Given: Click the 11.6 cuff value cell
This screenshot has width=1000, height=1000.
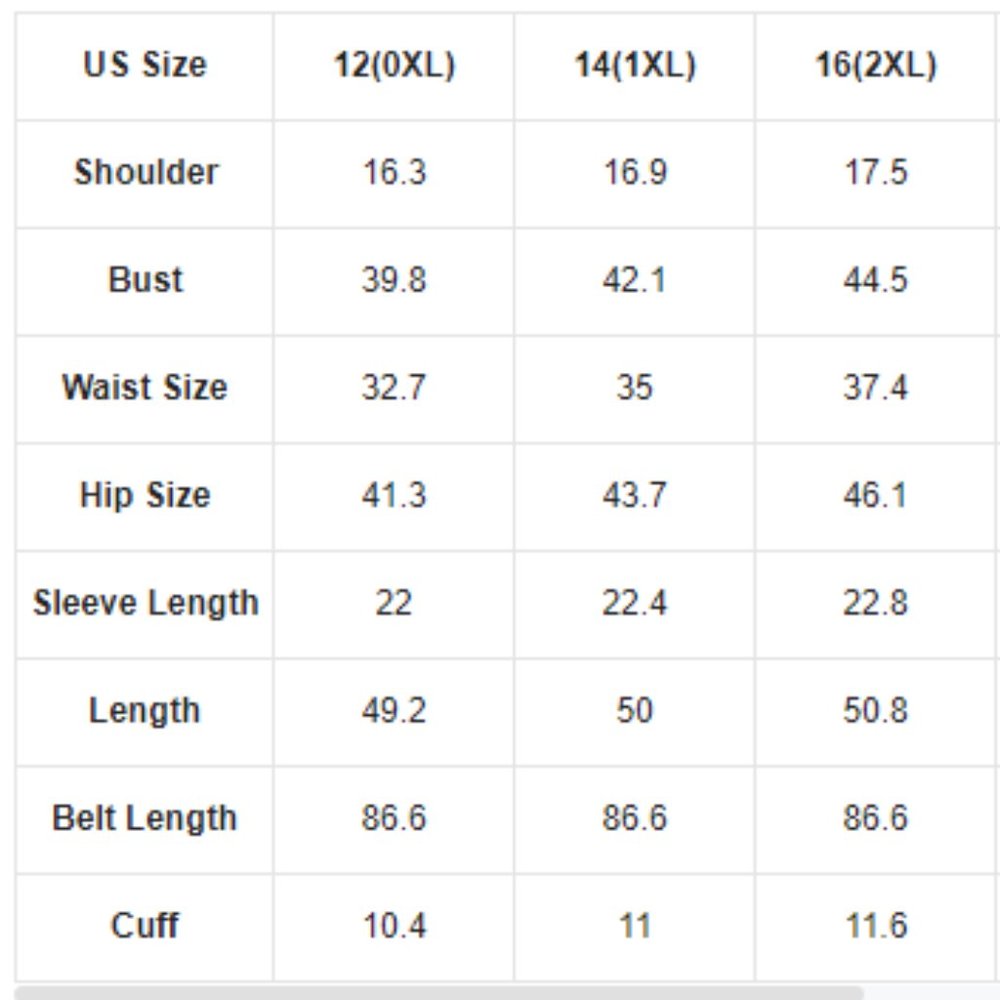Looking at the screenshot, I should [x=875, y=925].
